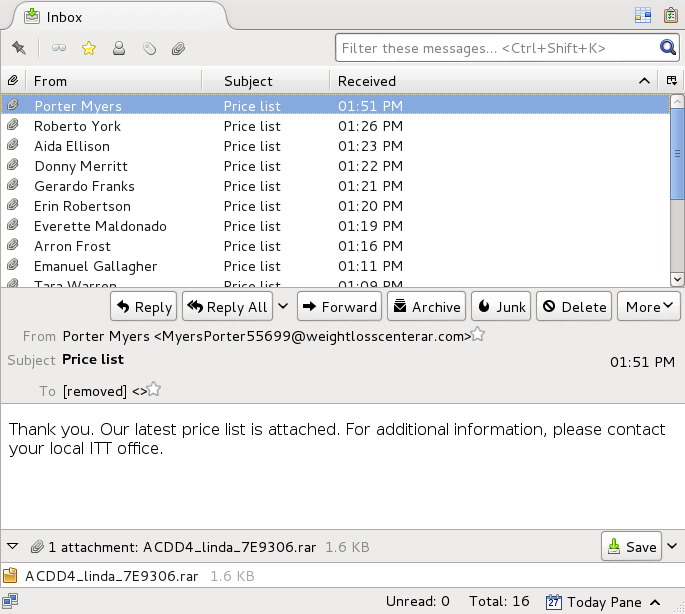Delete the message with the Delete button
The height and width of the screenshot is (614, 685).
tap(574, 307)
